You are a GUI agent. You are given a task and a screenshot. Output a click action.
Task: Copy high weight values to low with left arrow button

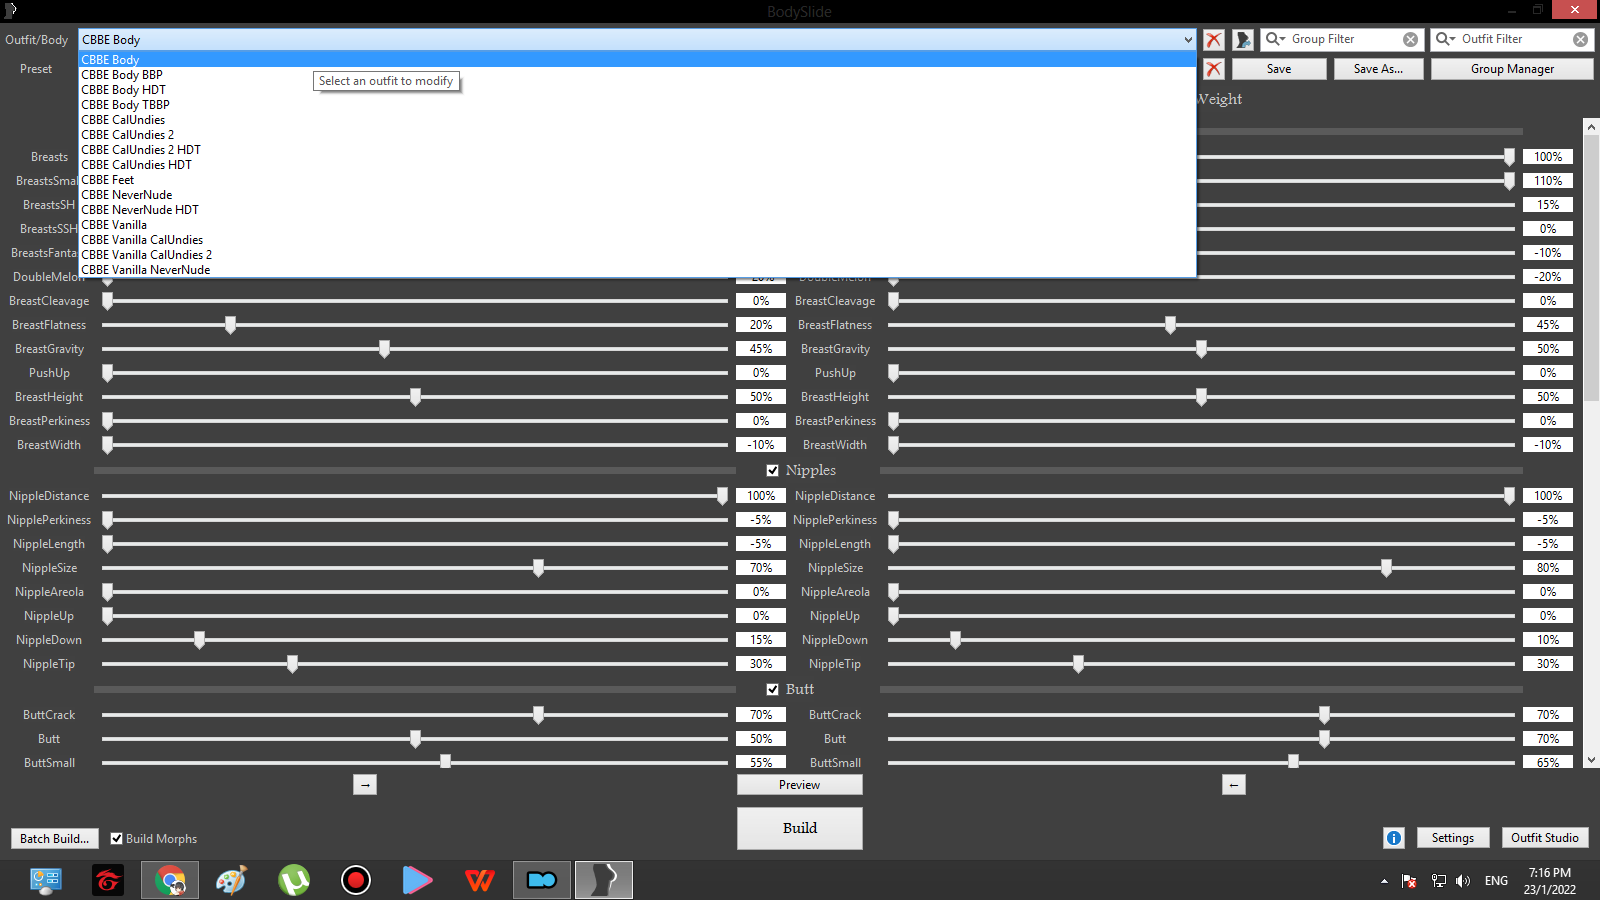pos(1234,785)
